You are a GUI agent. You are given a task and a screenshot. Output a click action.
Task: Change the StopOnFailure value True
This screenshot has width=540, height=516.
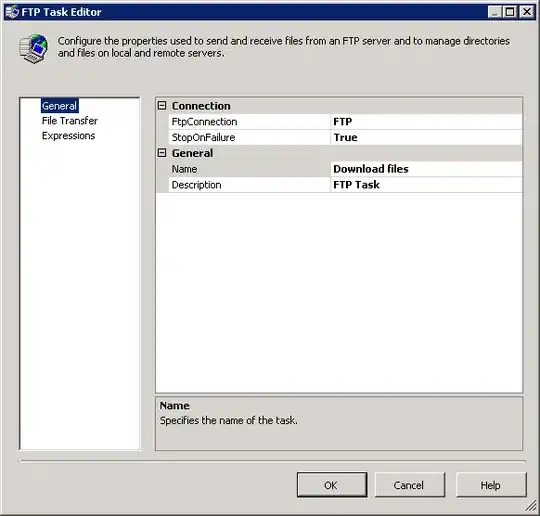pyautogui.click(x=426, y=137)
